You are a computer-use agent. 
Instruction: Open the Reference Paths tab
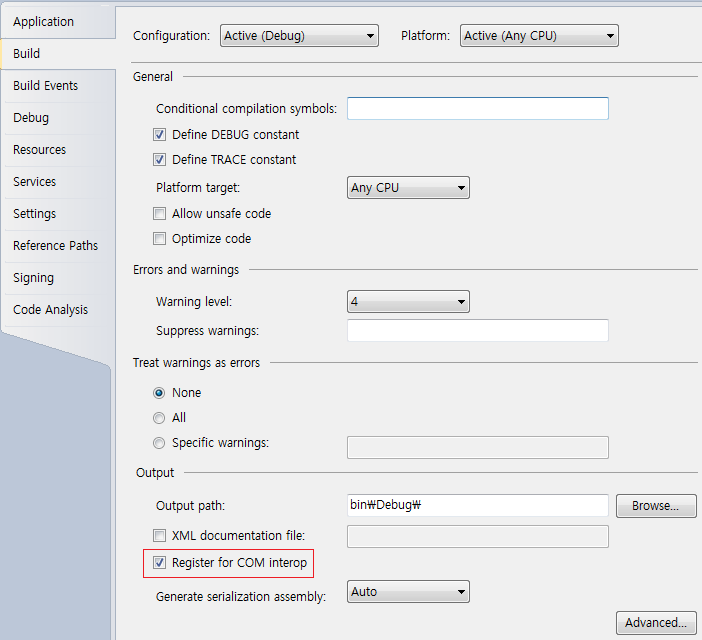click(x=58, y=246)
